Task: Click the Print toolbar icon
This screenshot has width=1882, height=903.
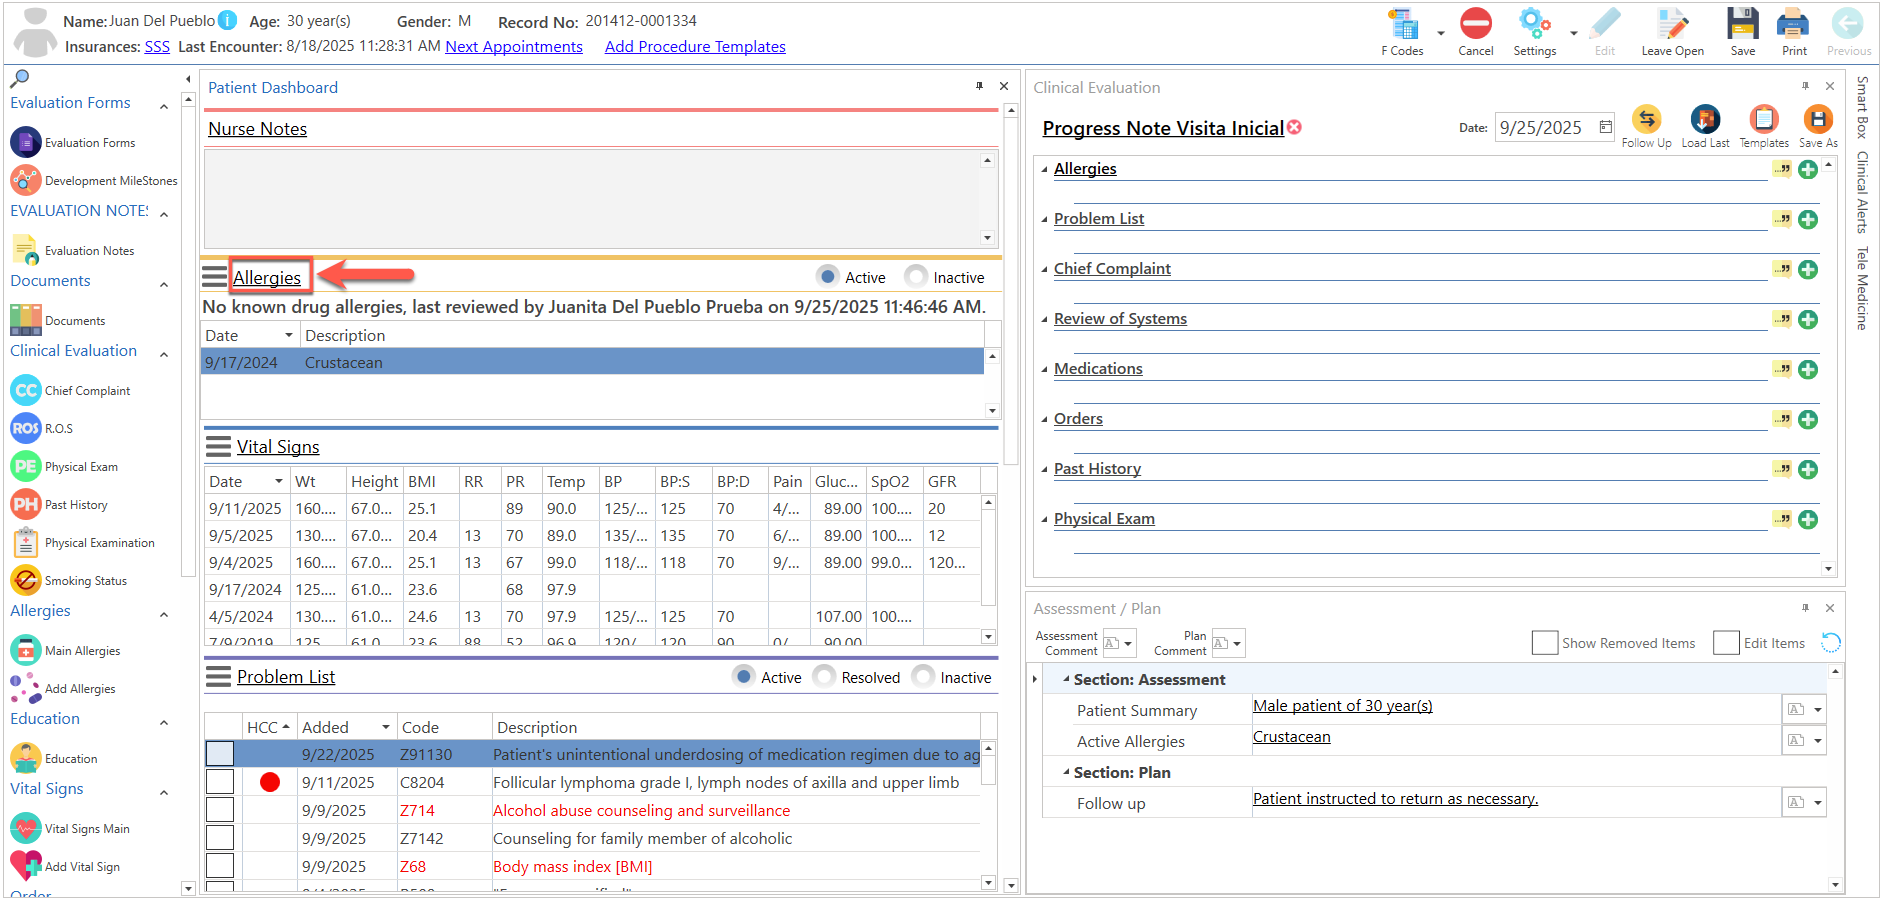Action: 1793,24
